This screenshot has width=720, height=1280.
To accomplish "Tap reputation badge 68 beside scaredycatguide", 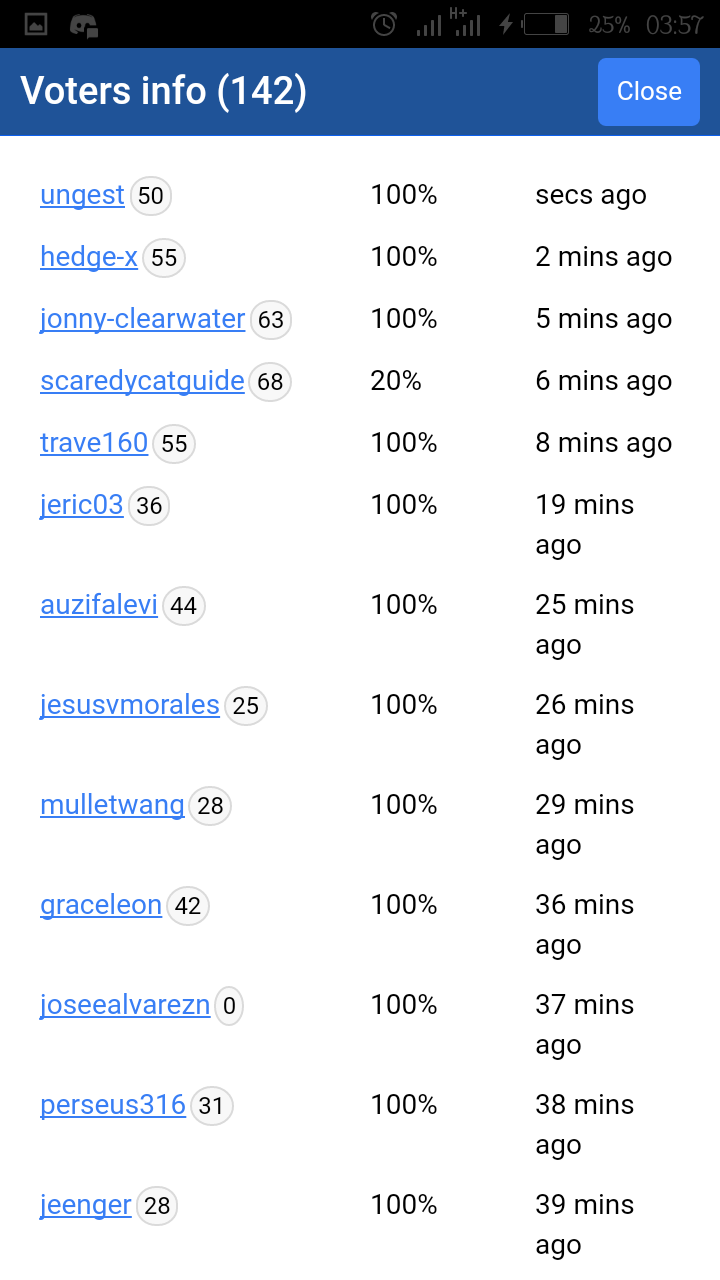I will 270,382.
